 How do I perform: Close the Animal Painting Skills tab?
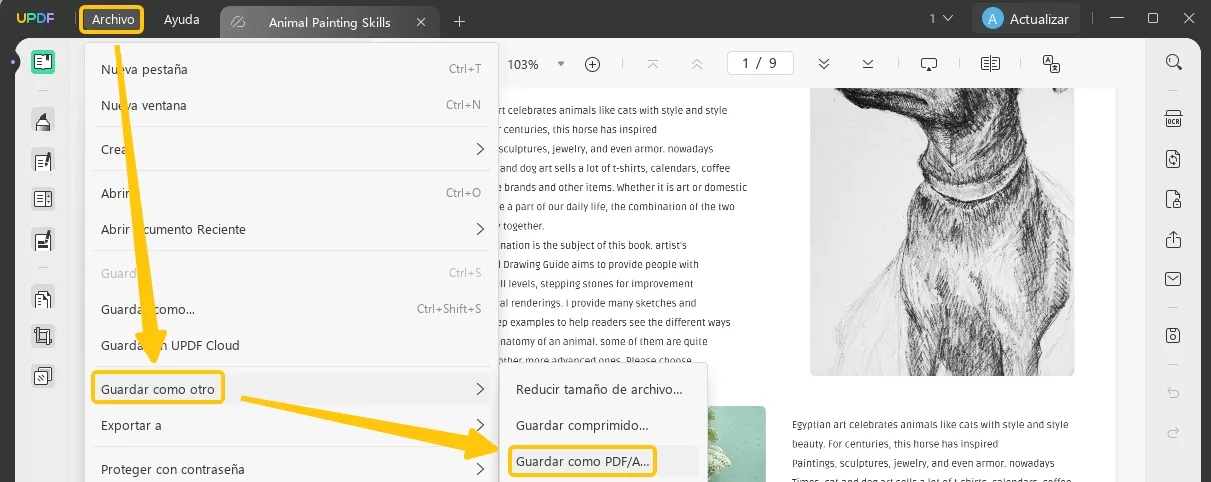421,21
